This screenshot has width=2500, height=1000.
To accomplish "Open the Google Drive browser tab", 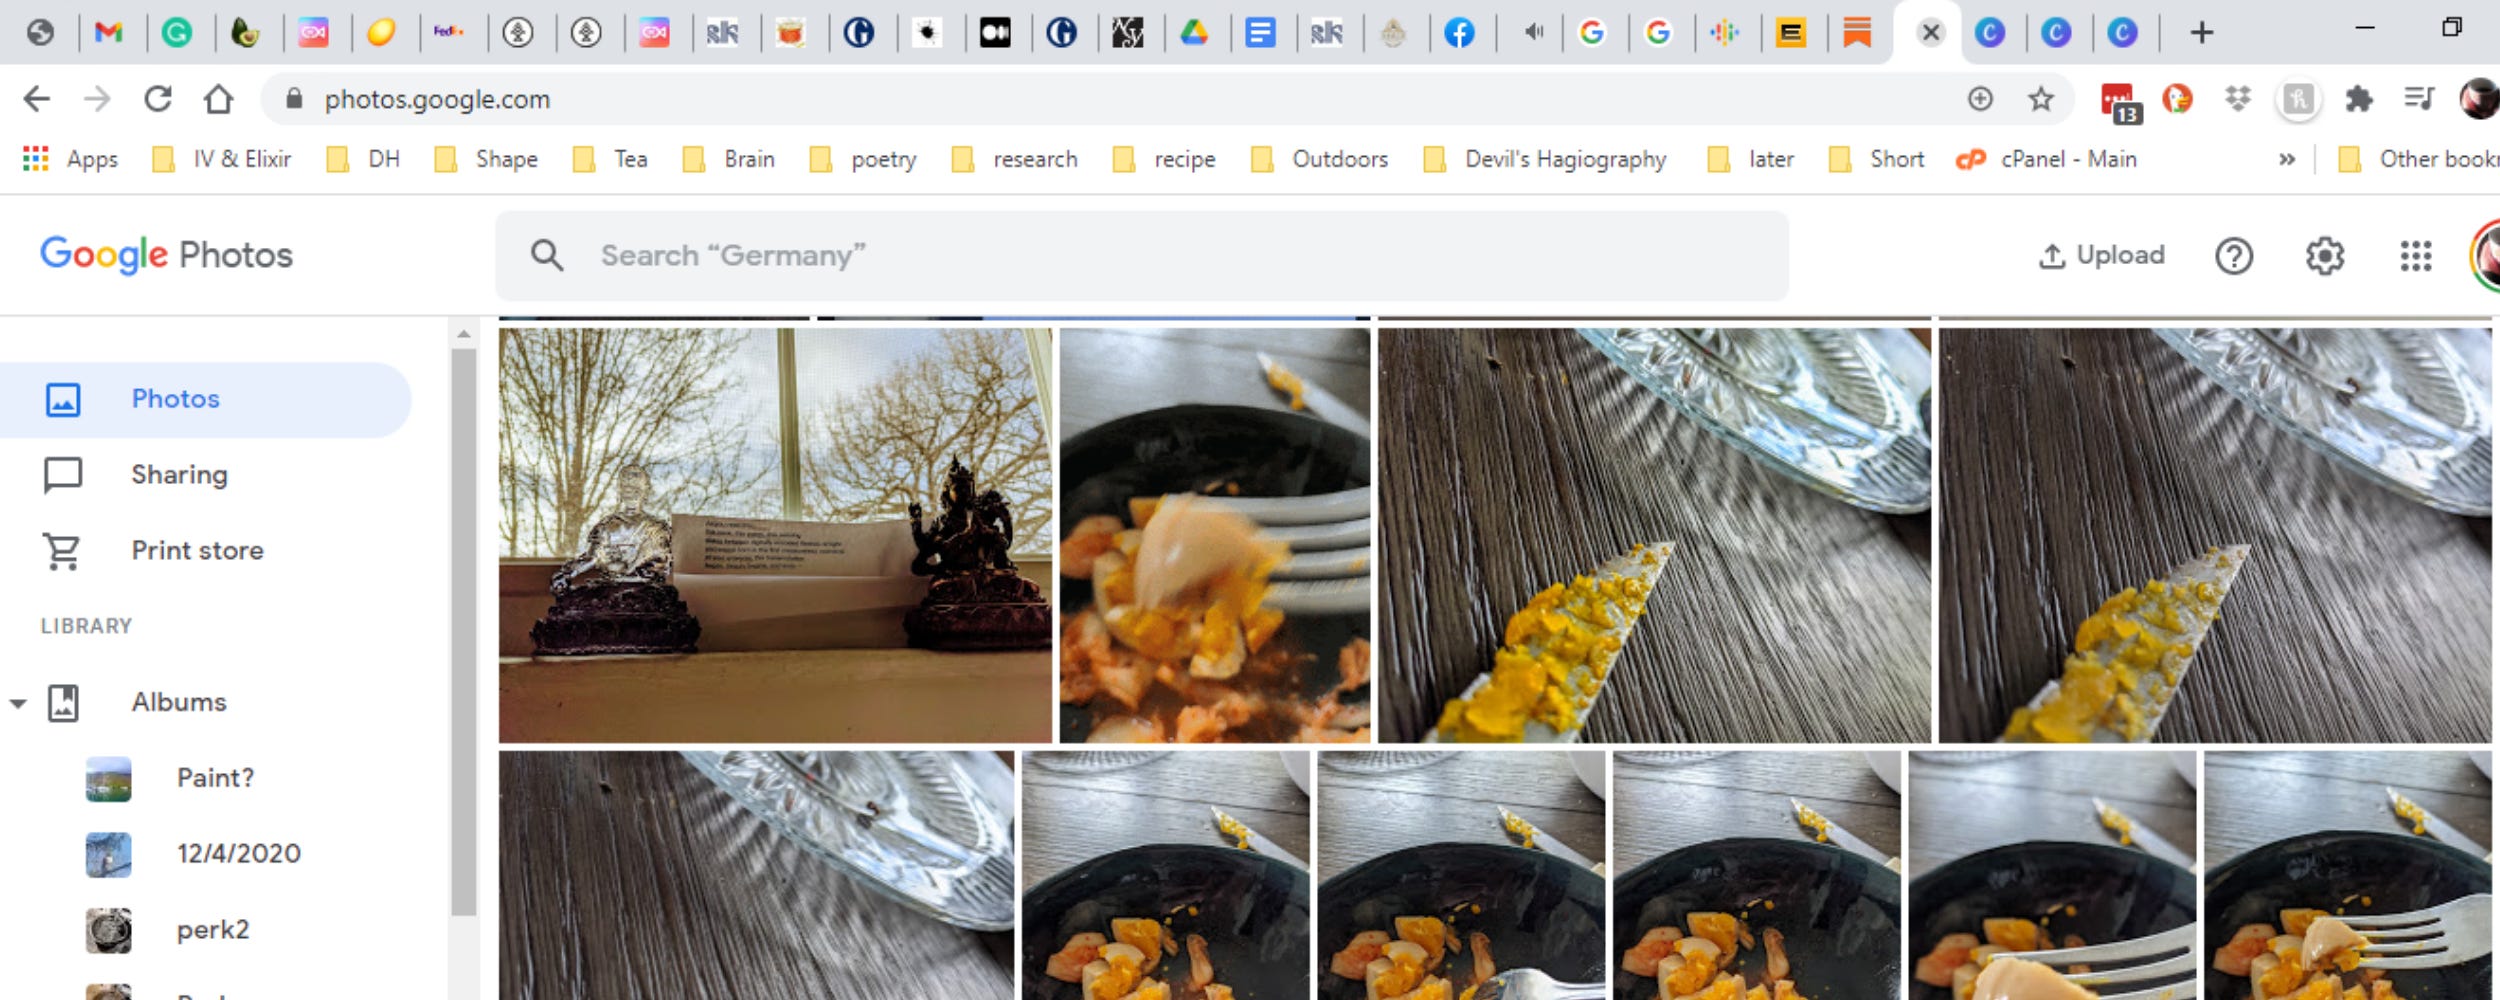I will pos(1194,33).
